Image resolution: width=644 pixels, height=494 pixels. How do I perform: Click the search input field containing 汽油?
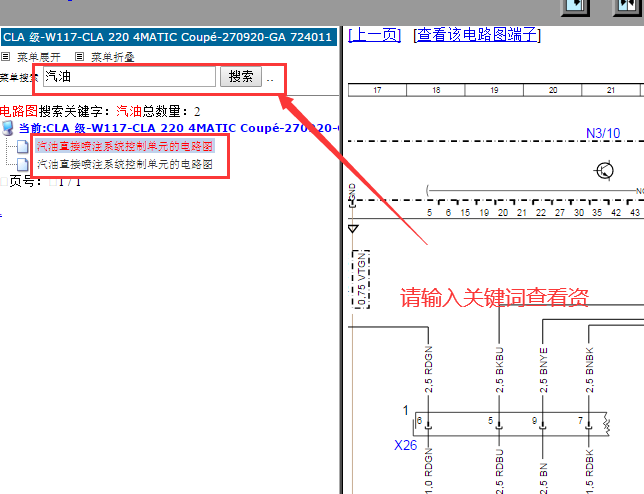tap(129, 76)
